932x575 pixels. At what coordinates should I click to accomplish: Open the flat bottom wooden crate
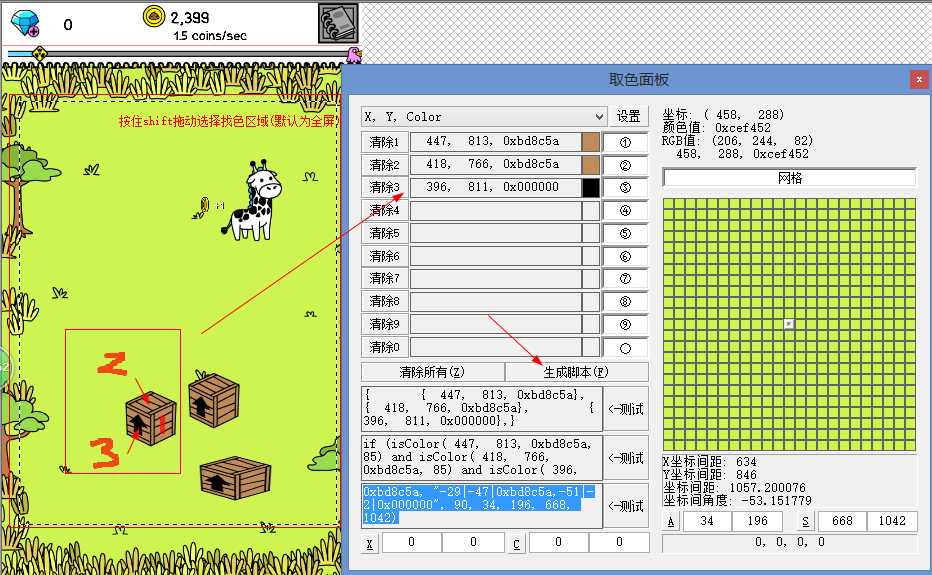coord(236,477)
